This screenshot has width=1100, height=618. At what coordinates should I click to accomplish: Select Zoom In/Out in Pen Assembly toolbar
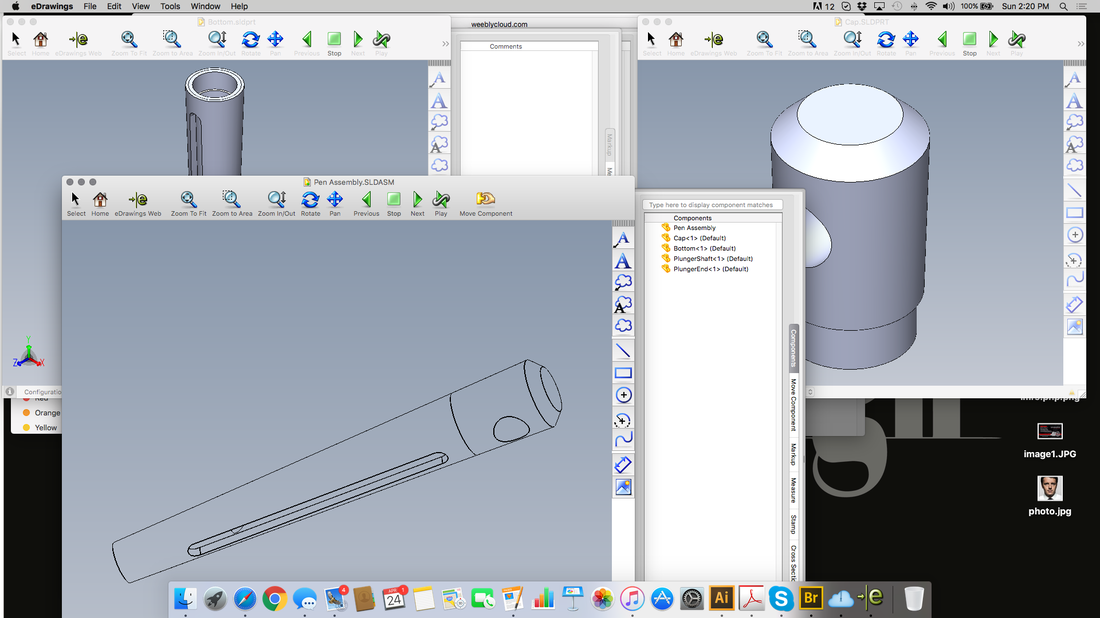pyautogui.click(x=276, y=203)
